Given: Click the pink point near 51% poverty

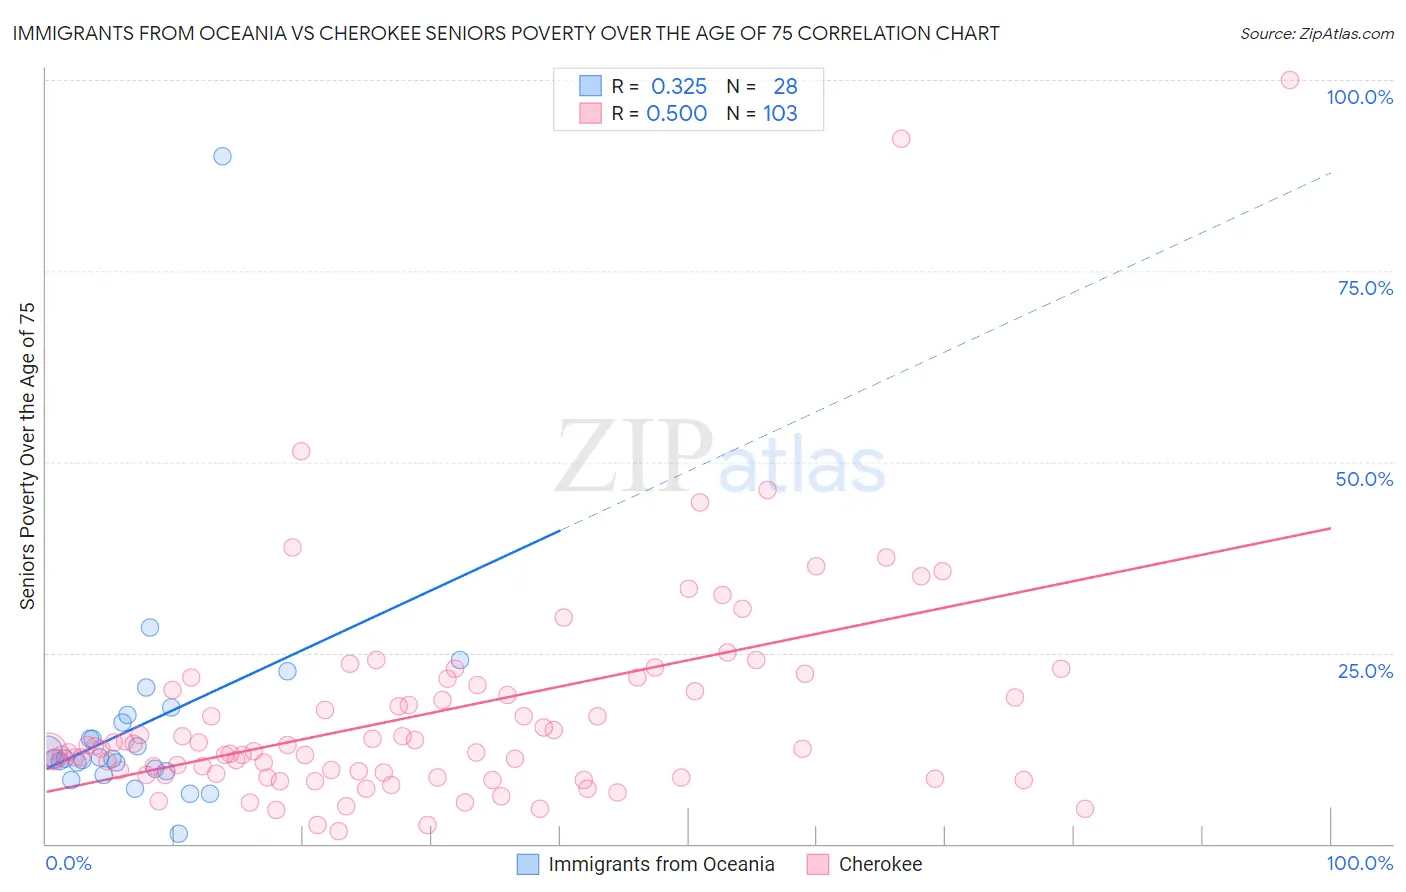Looking at the screenshot, I should coord(301,451).
